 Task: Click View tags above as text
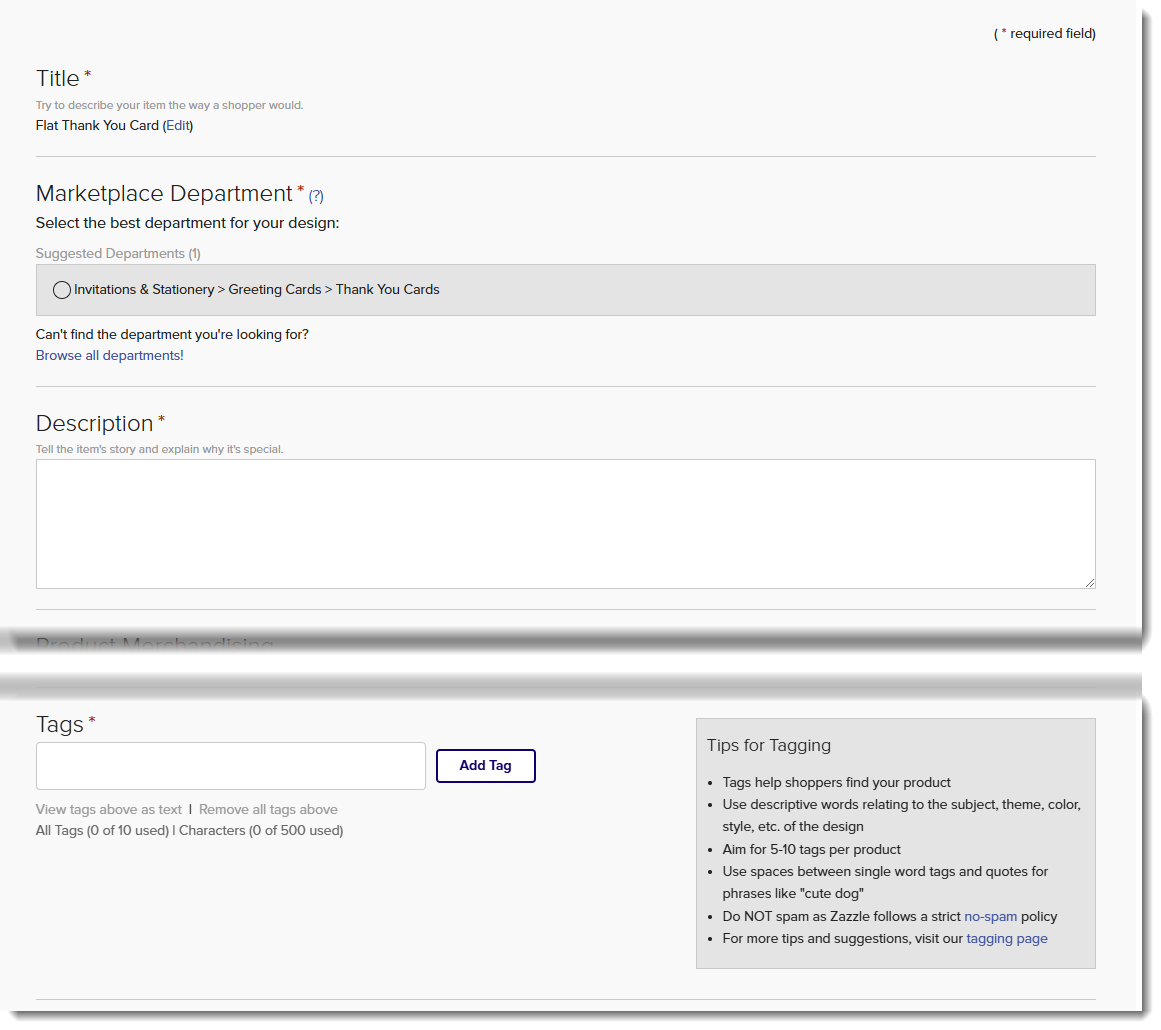[x=109, y=810]
